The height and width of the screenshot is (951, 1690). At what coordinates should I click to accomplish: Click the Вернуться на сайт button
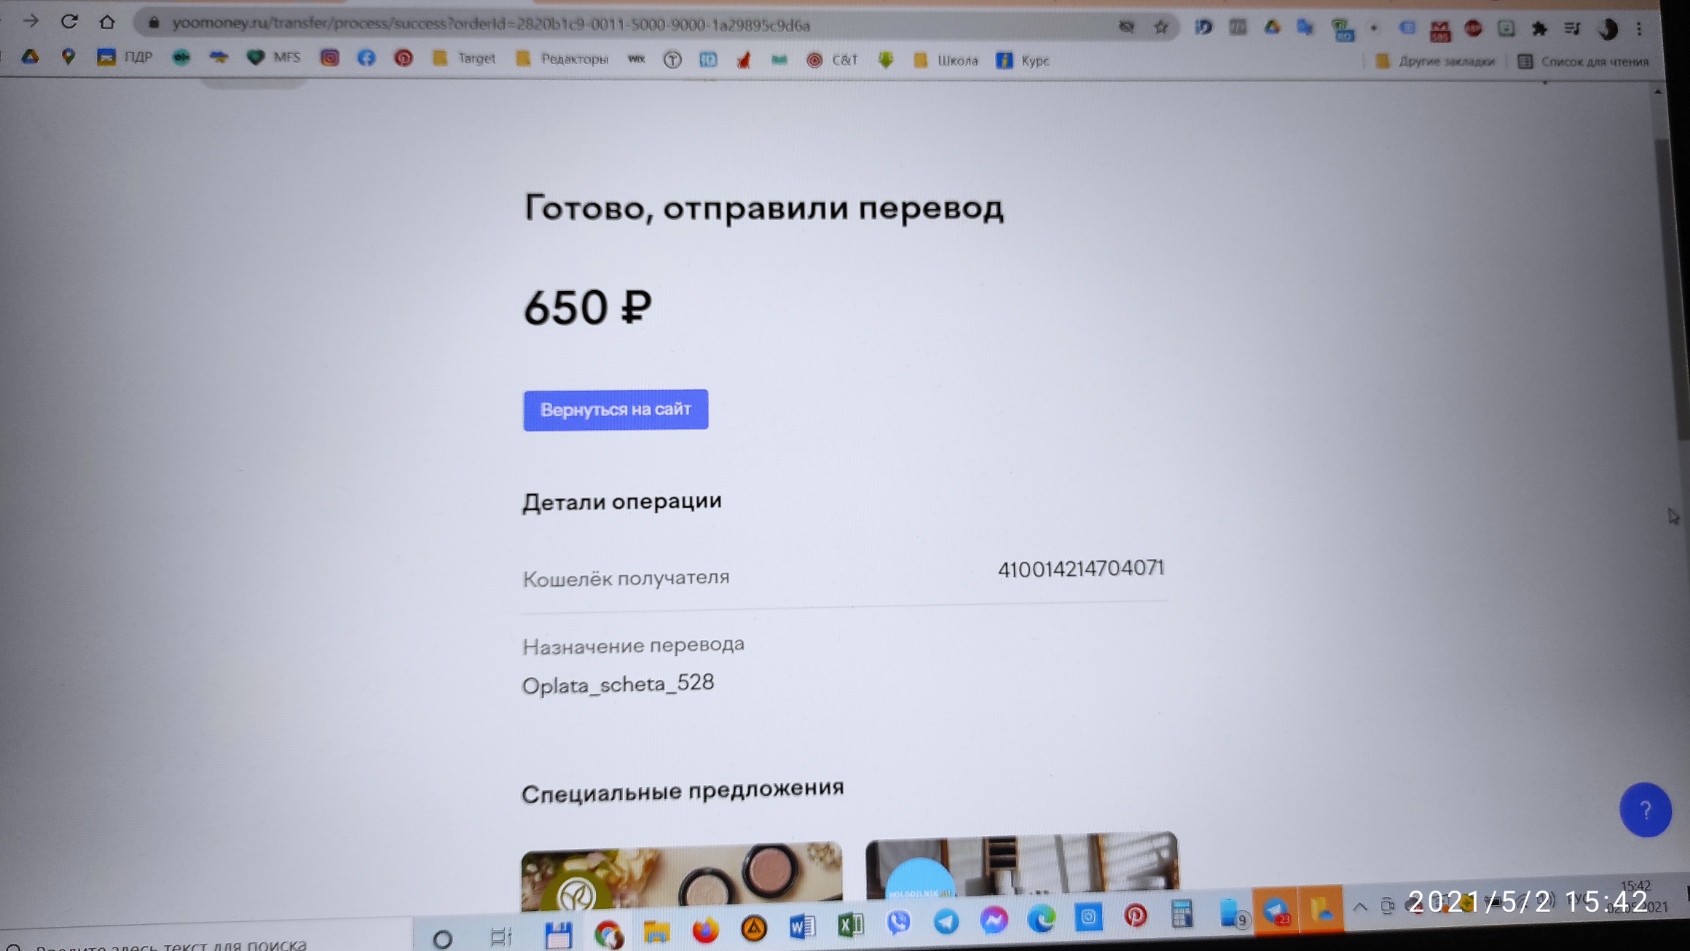(615, 410)
